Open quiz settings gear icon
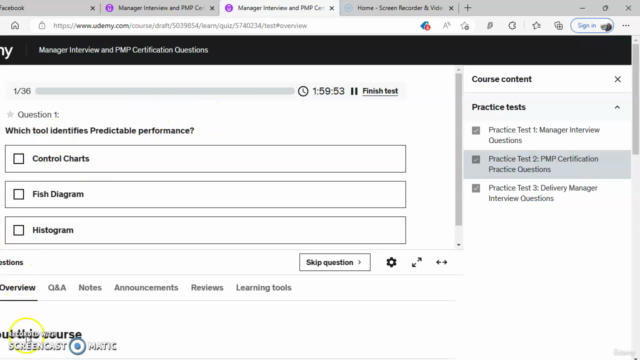 pos(391,262)
